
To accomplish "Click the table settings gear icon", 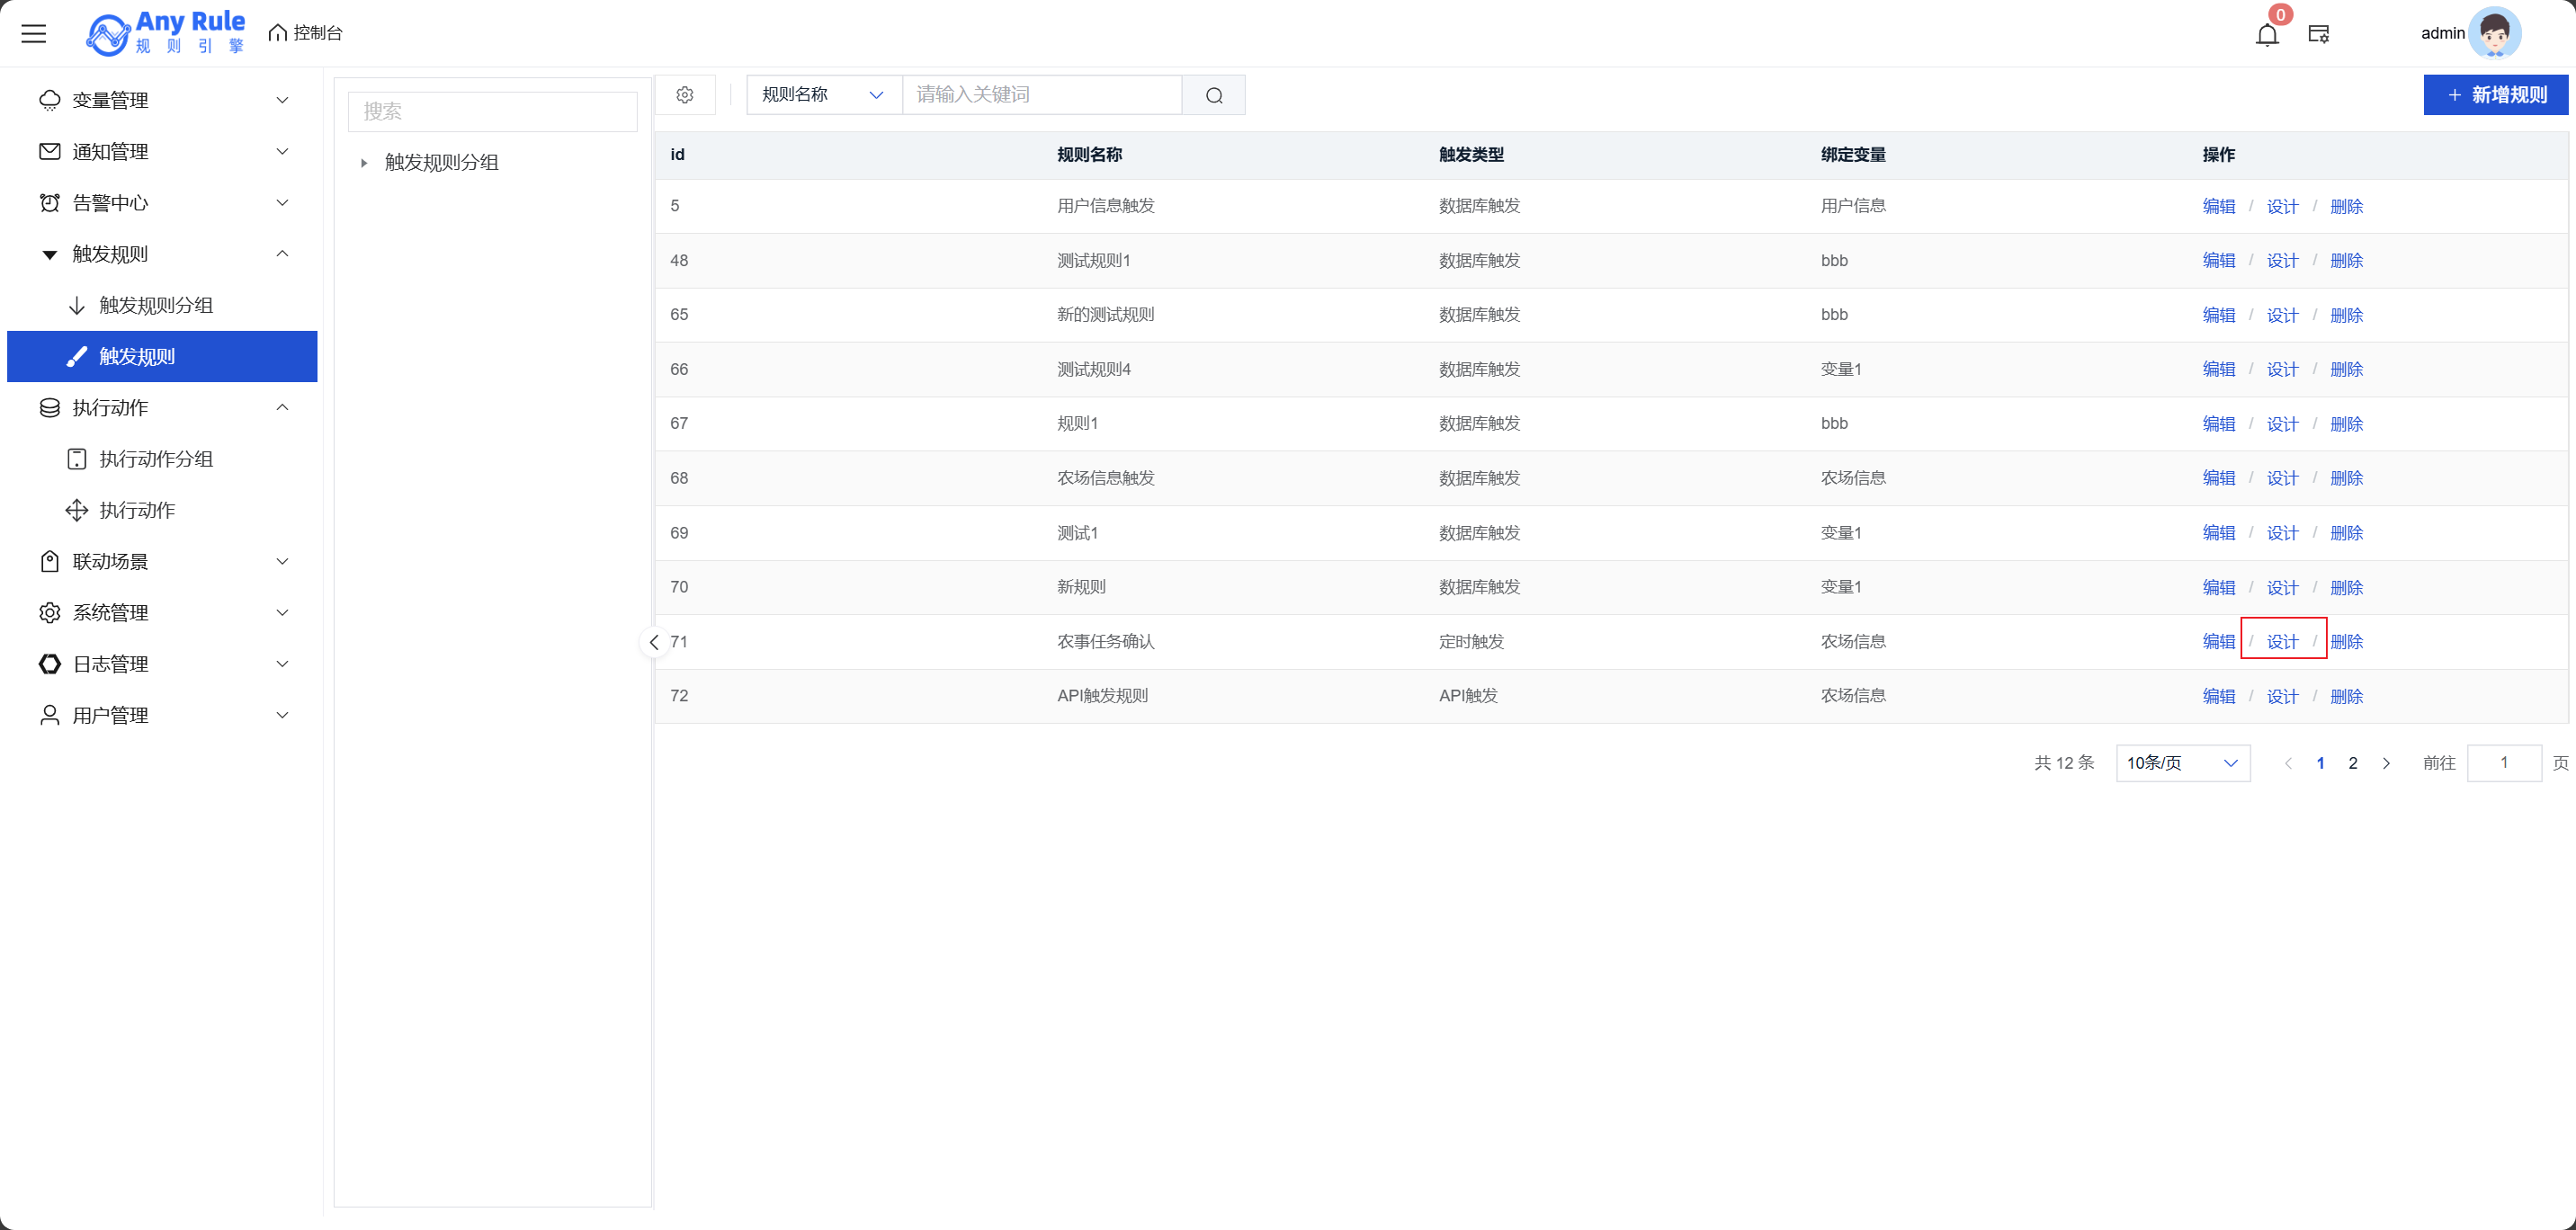I will pyautogui.click(x=685, y=95).
